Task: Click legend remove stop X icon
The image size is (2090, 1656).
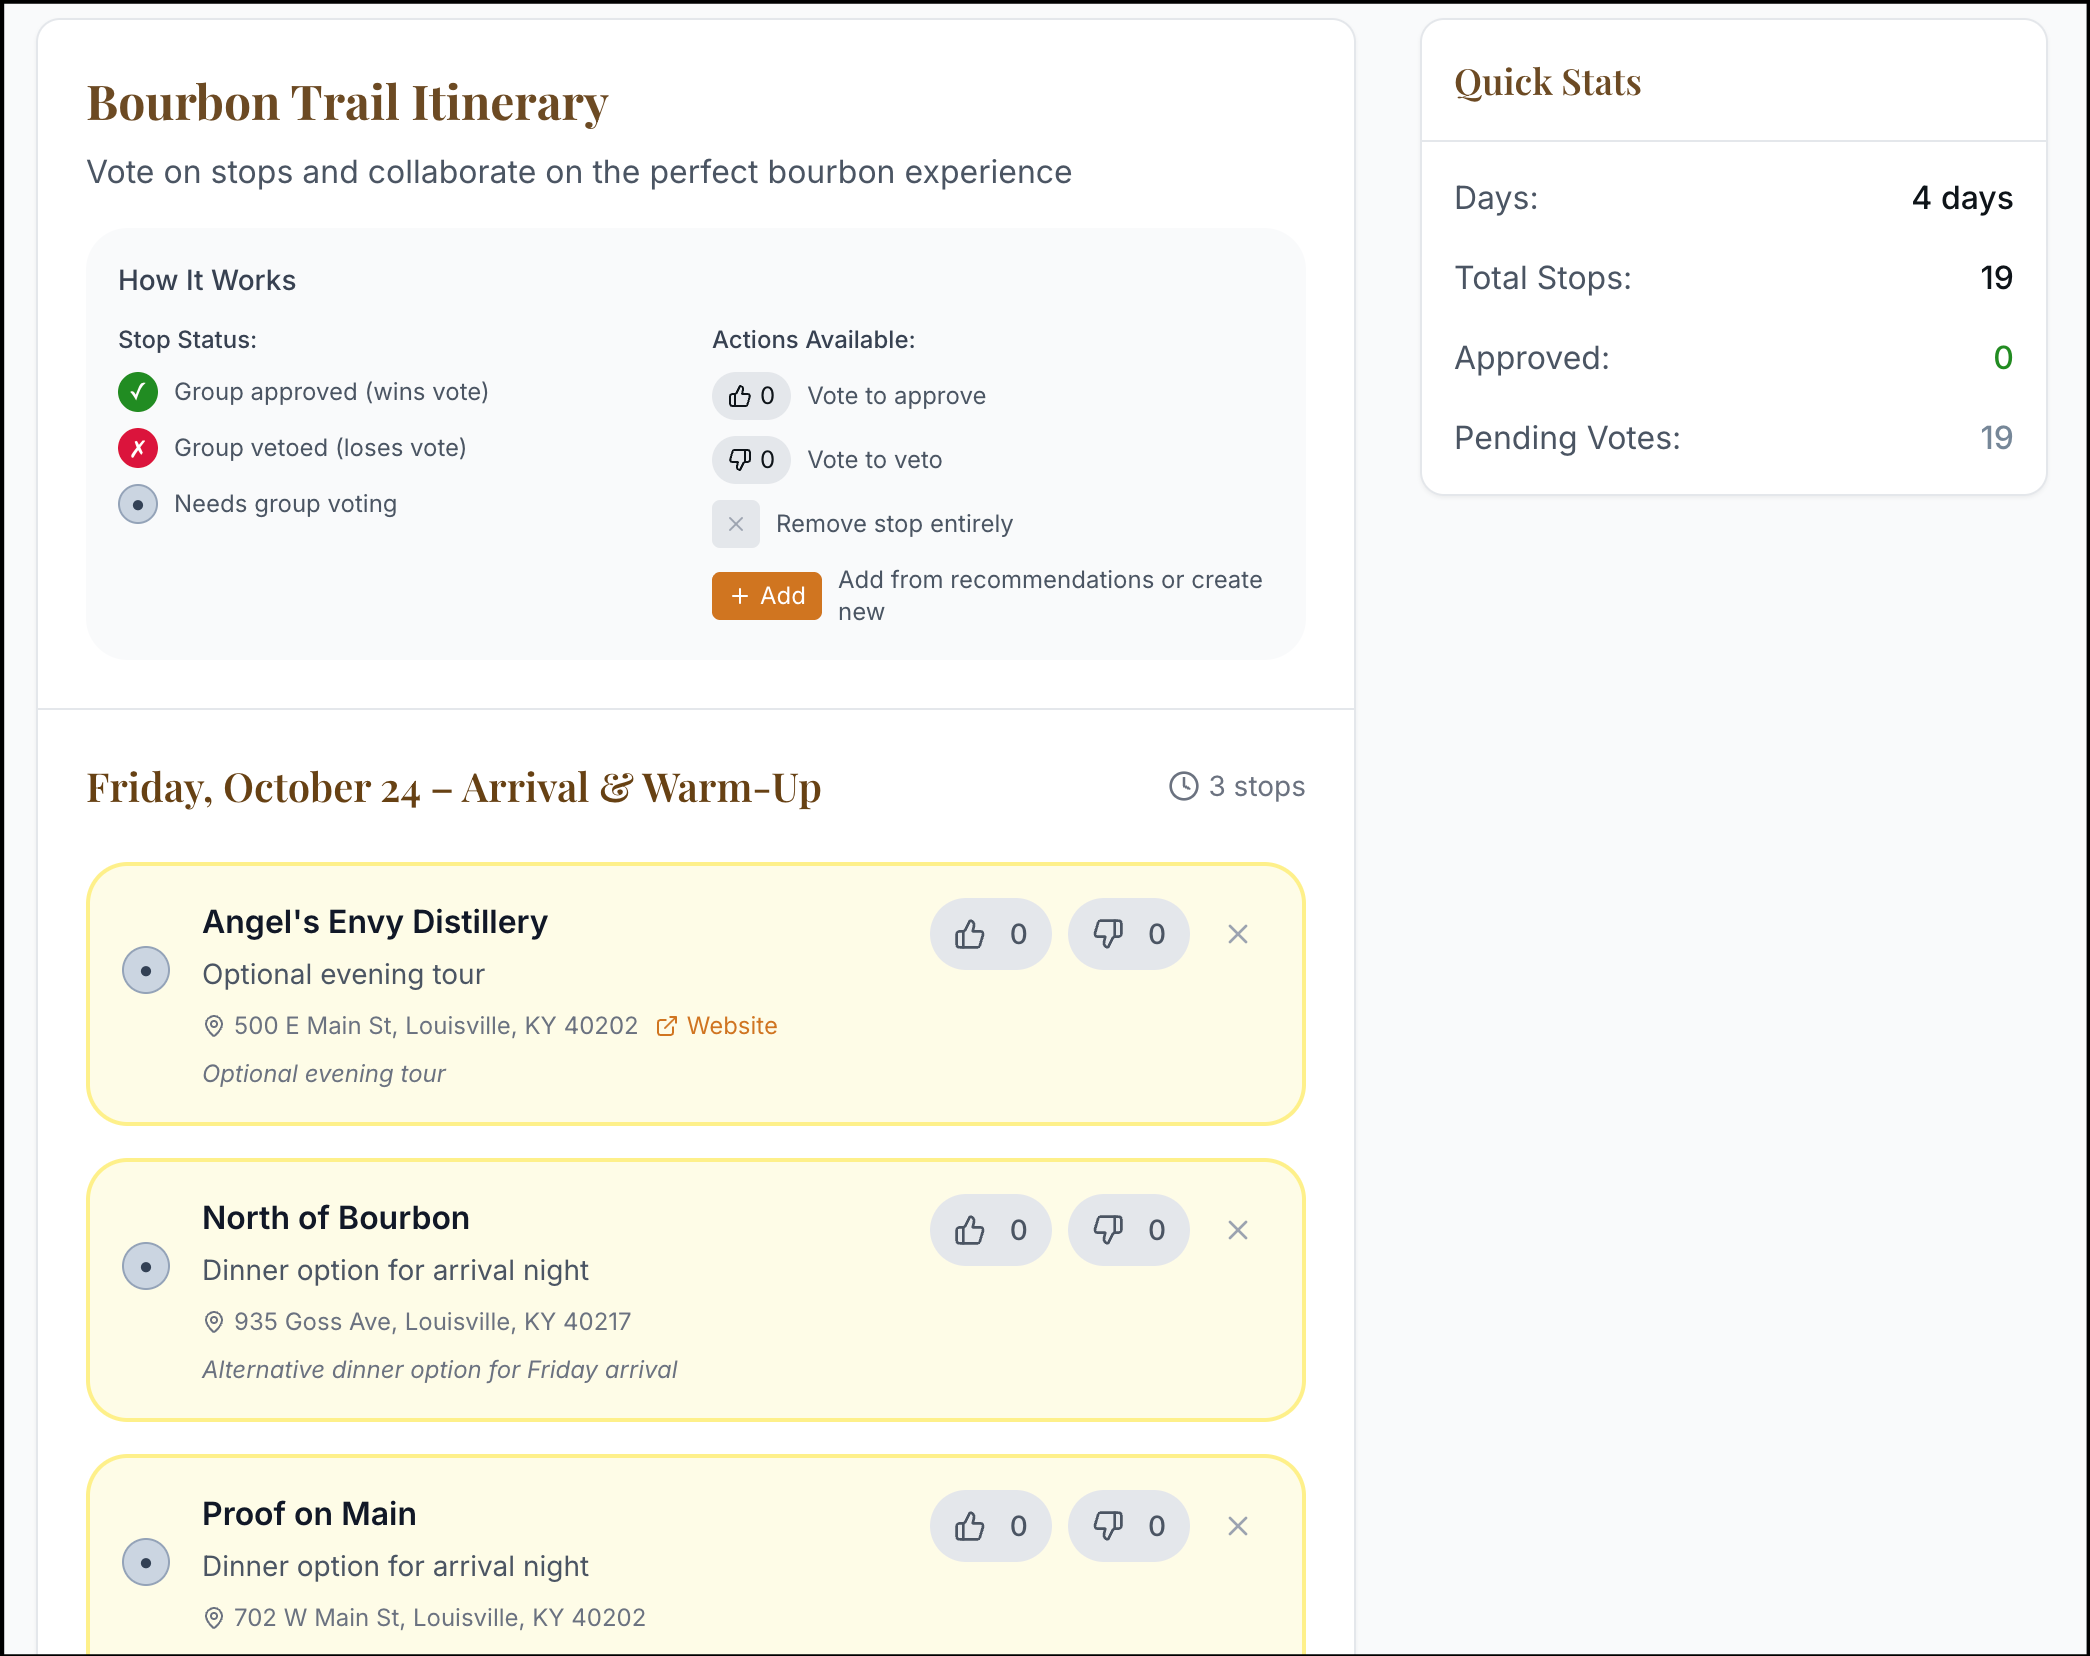Action: [x=736, y=524]
